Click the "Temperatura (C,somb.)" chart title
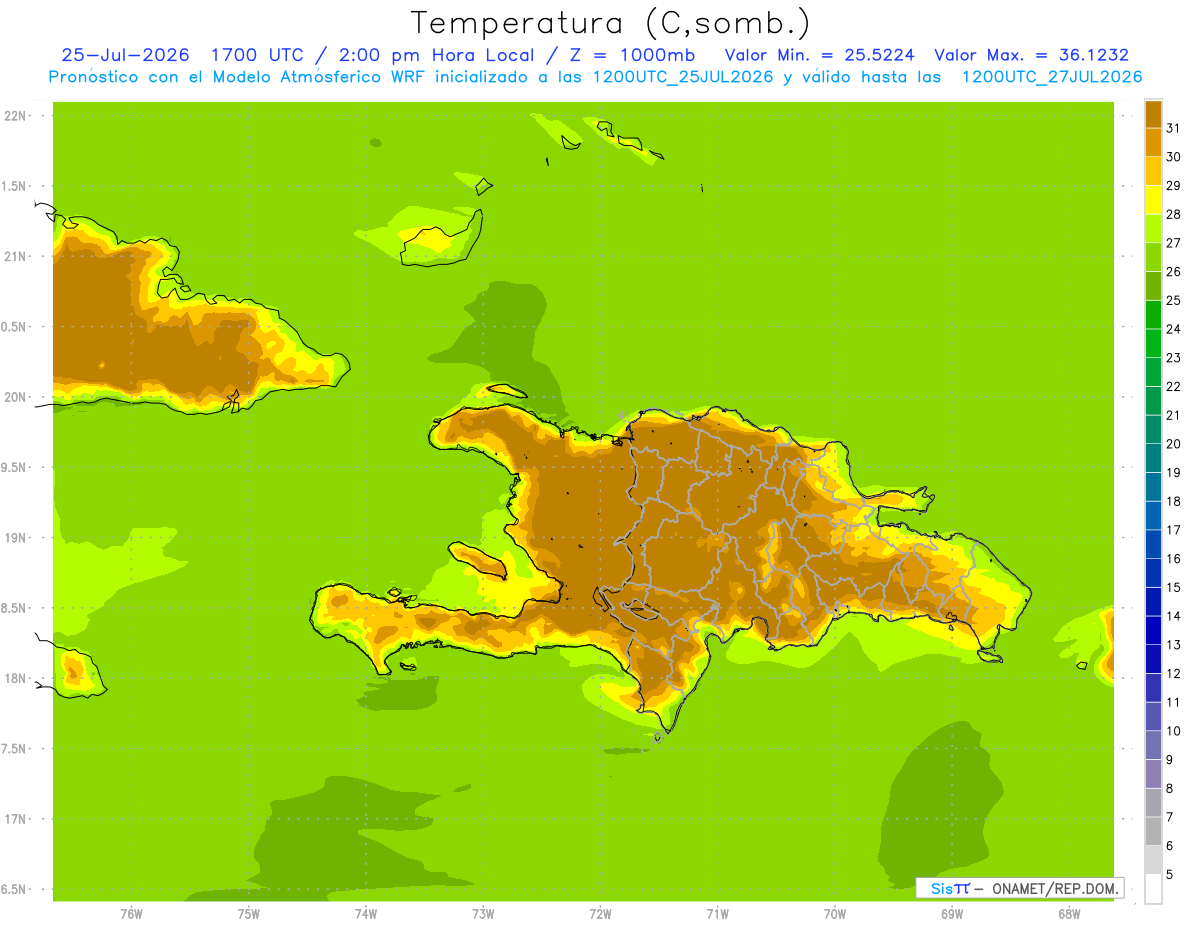Viewport: 1200px width, 927px height. (610, 23)
